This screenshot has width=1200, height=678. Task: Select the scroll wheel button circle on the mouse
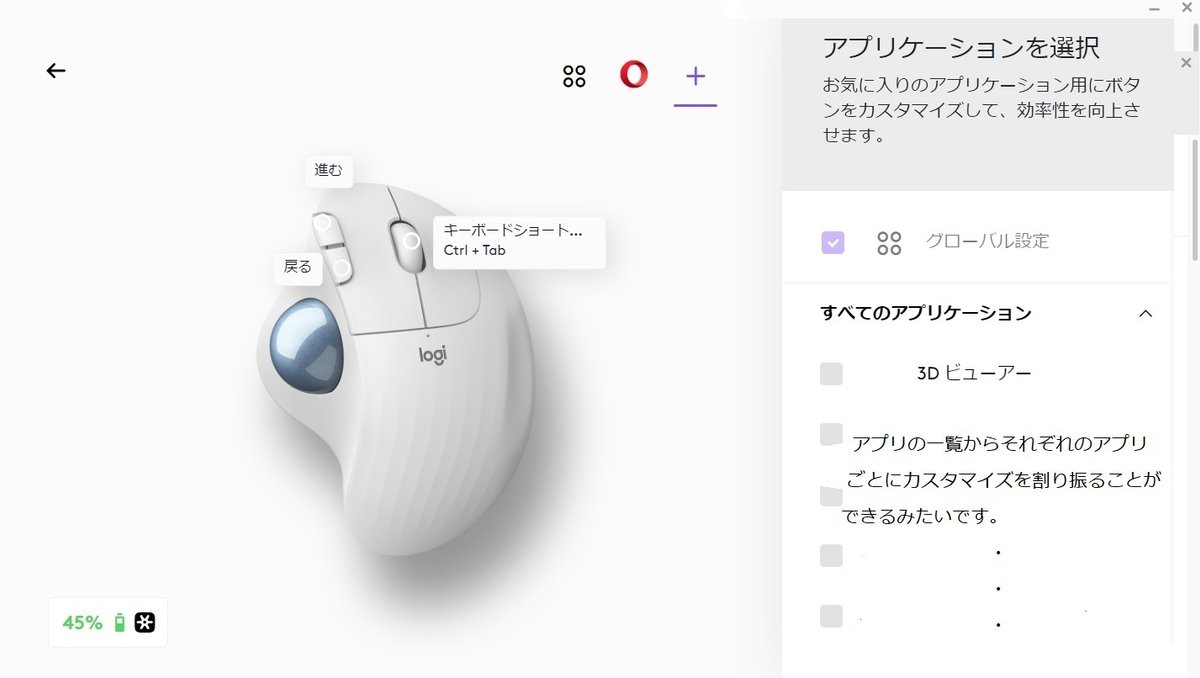click(411, 241)
